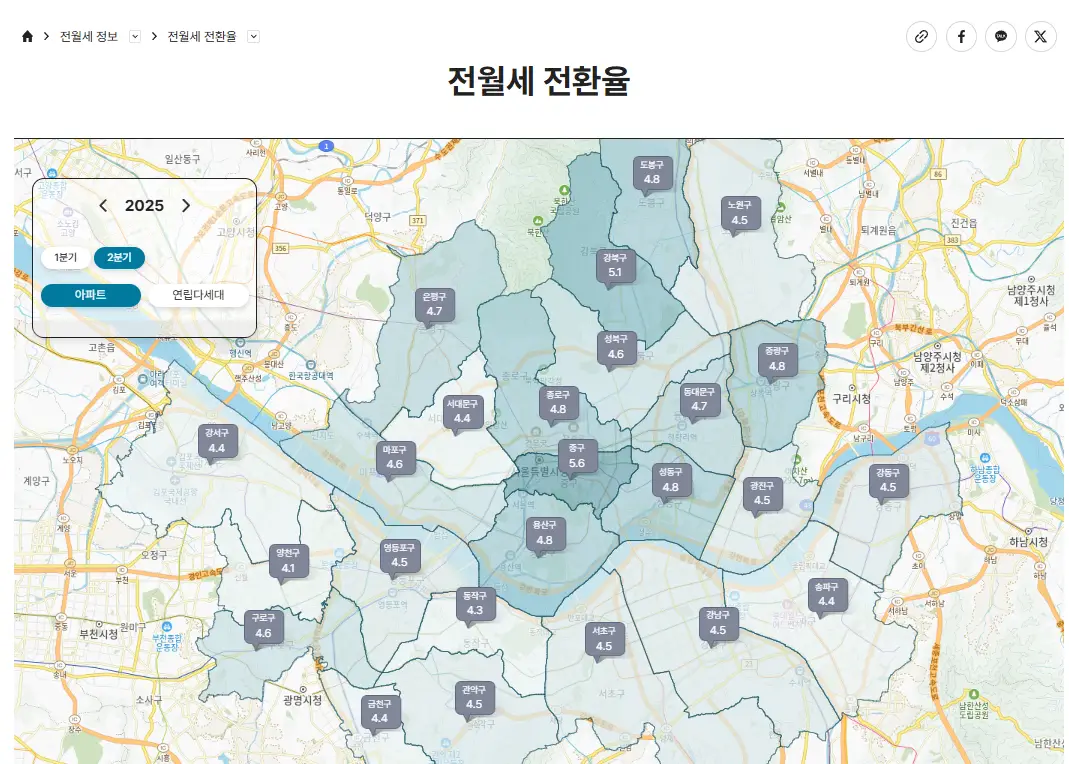
Task: Open the 전월세 정보 breadcrumb dropdown
Action: tap(135, 36)
